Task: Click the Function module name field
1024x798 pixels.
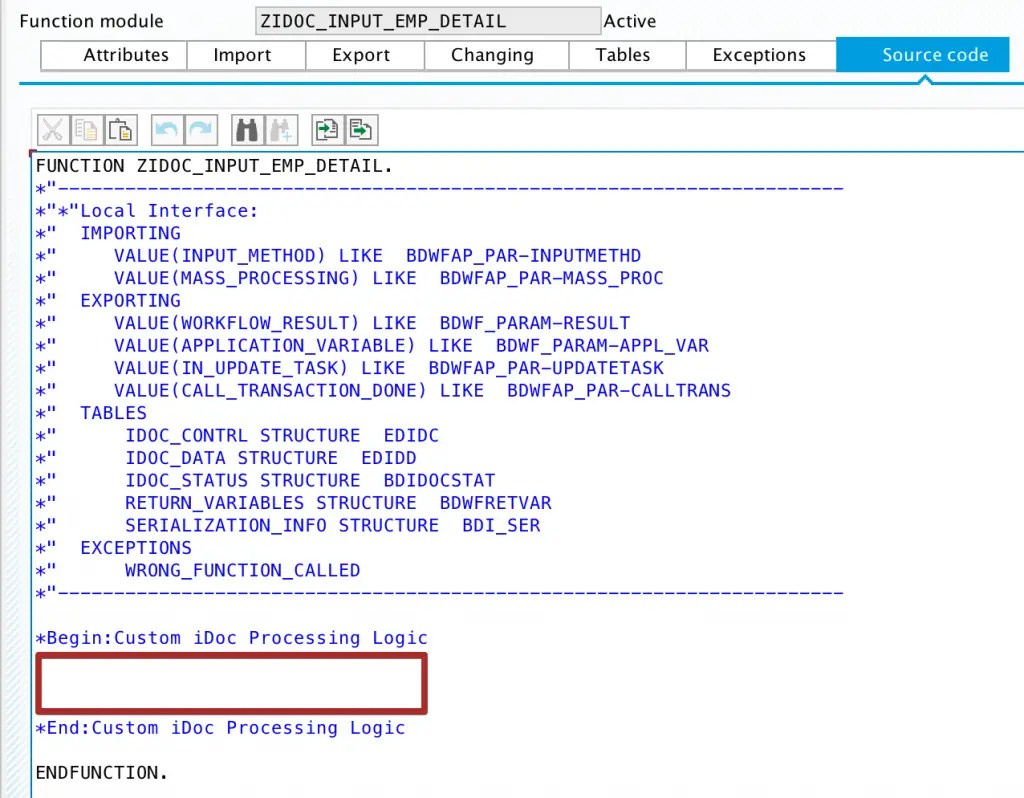Action: (x=427, y=20)
